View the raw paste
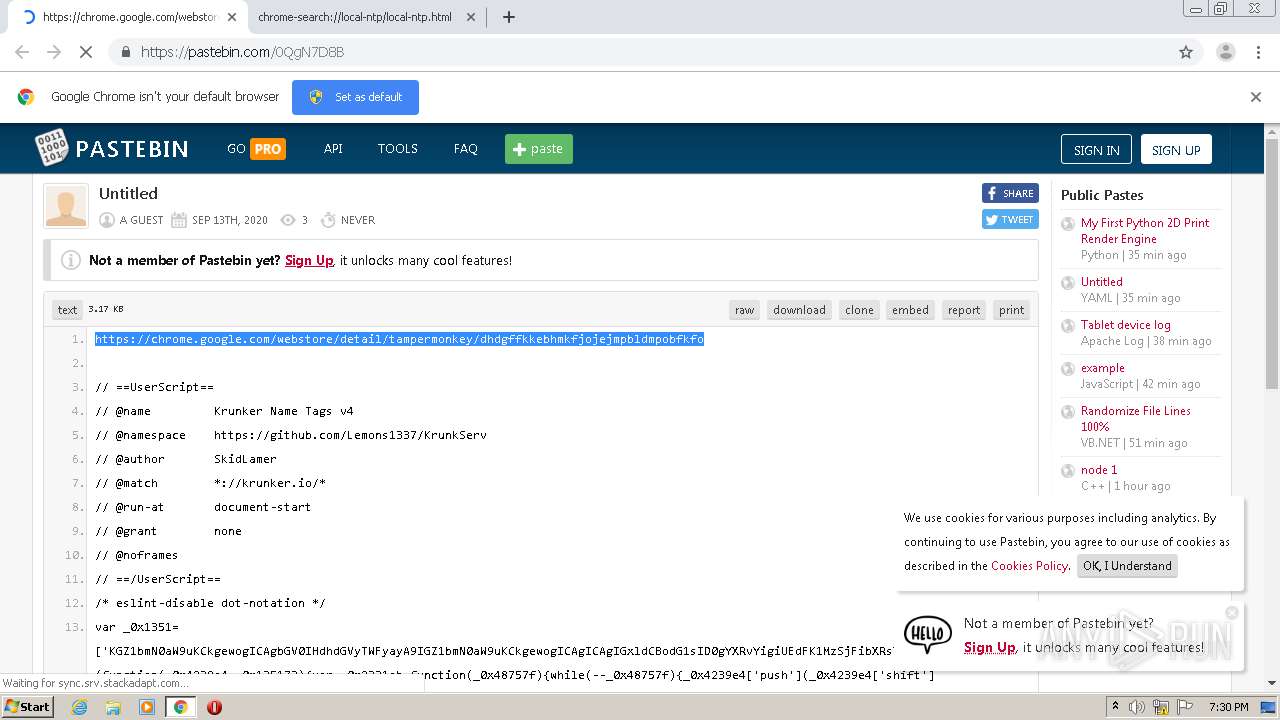 [744, 310]
